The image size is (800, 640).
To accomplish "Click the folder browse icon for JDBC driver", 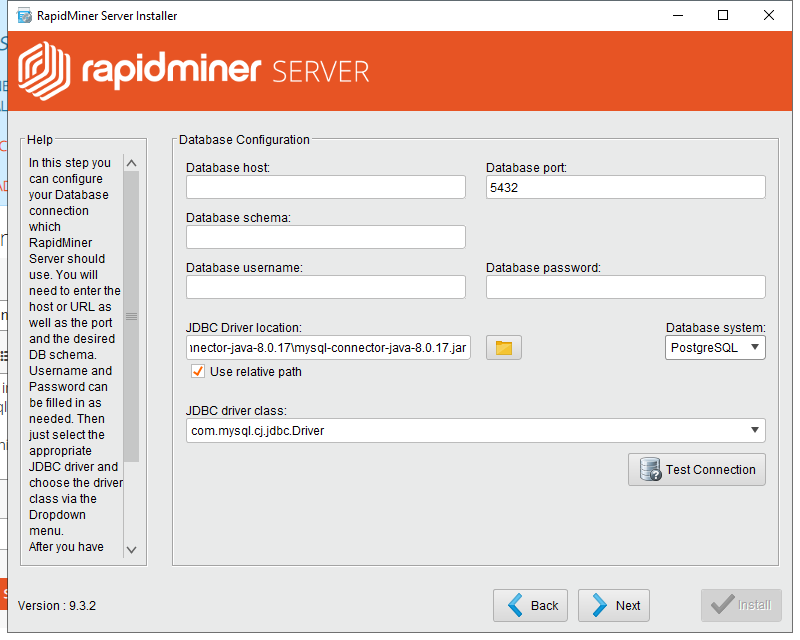I will coord(504,348).
